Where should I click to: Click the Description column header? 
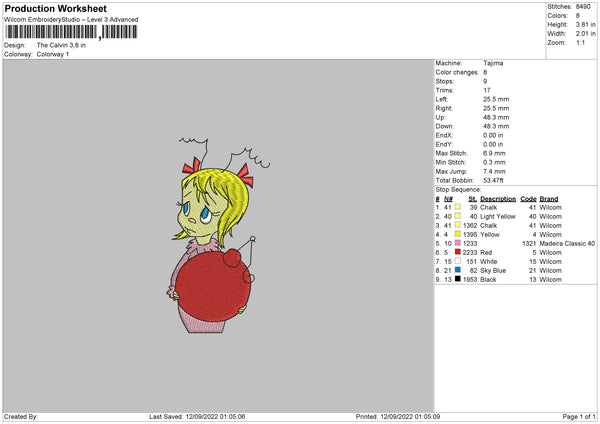point(498,199)
